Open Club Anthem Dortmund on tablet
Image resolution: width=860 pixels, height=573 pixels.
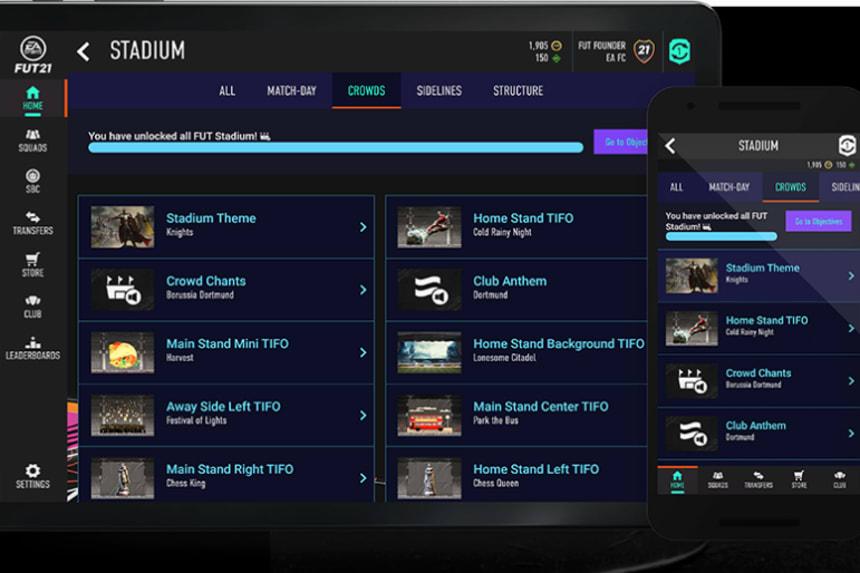point(517,290)
